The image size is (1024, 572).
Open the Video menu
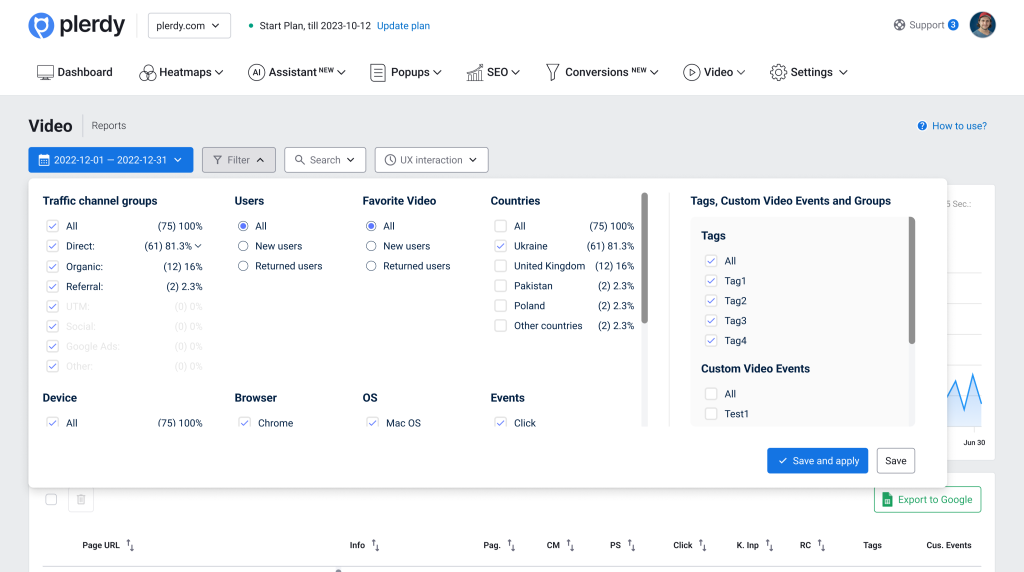tap(714, 72)
